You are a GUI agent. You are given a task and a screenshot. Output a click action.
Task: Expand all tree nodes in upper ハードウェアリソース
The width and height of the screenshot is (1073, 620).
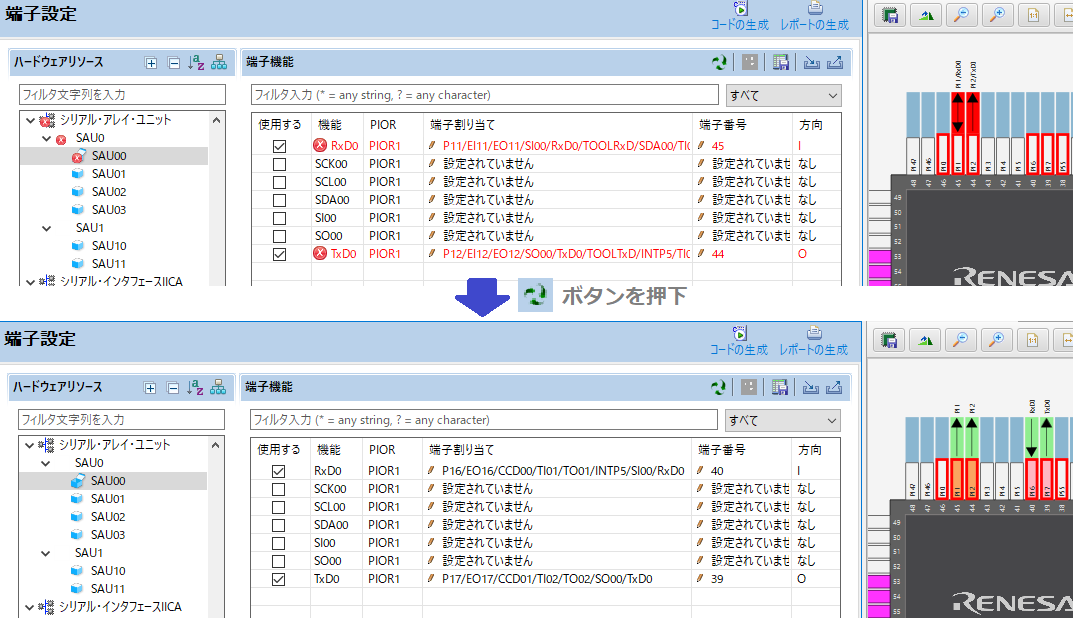point(152,63)
